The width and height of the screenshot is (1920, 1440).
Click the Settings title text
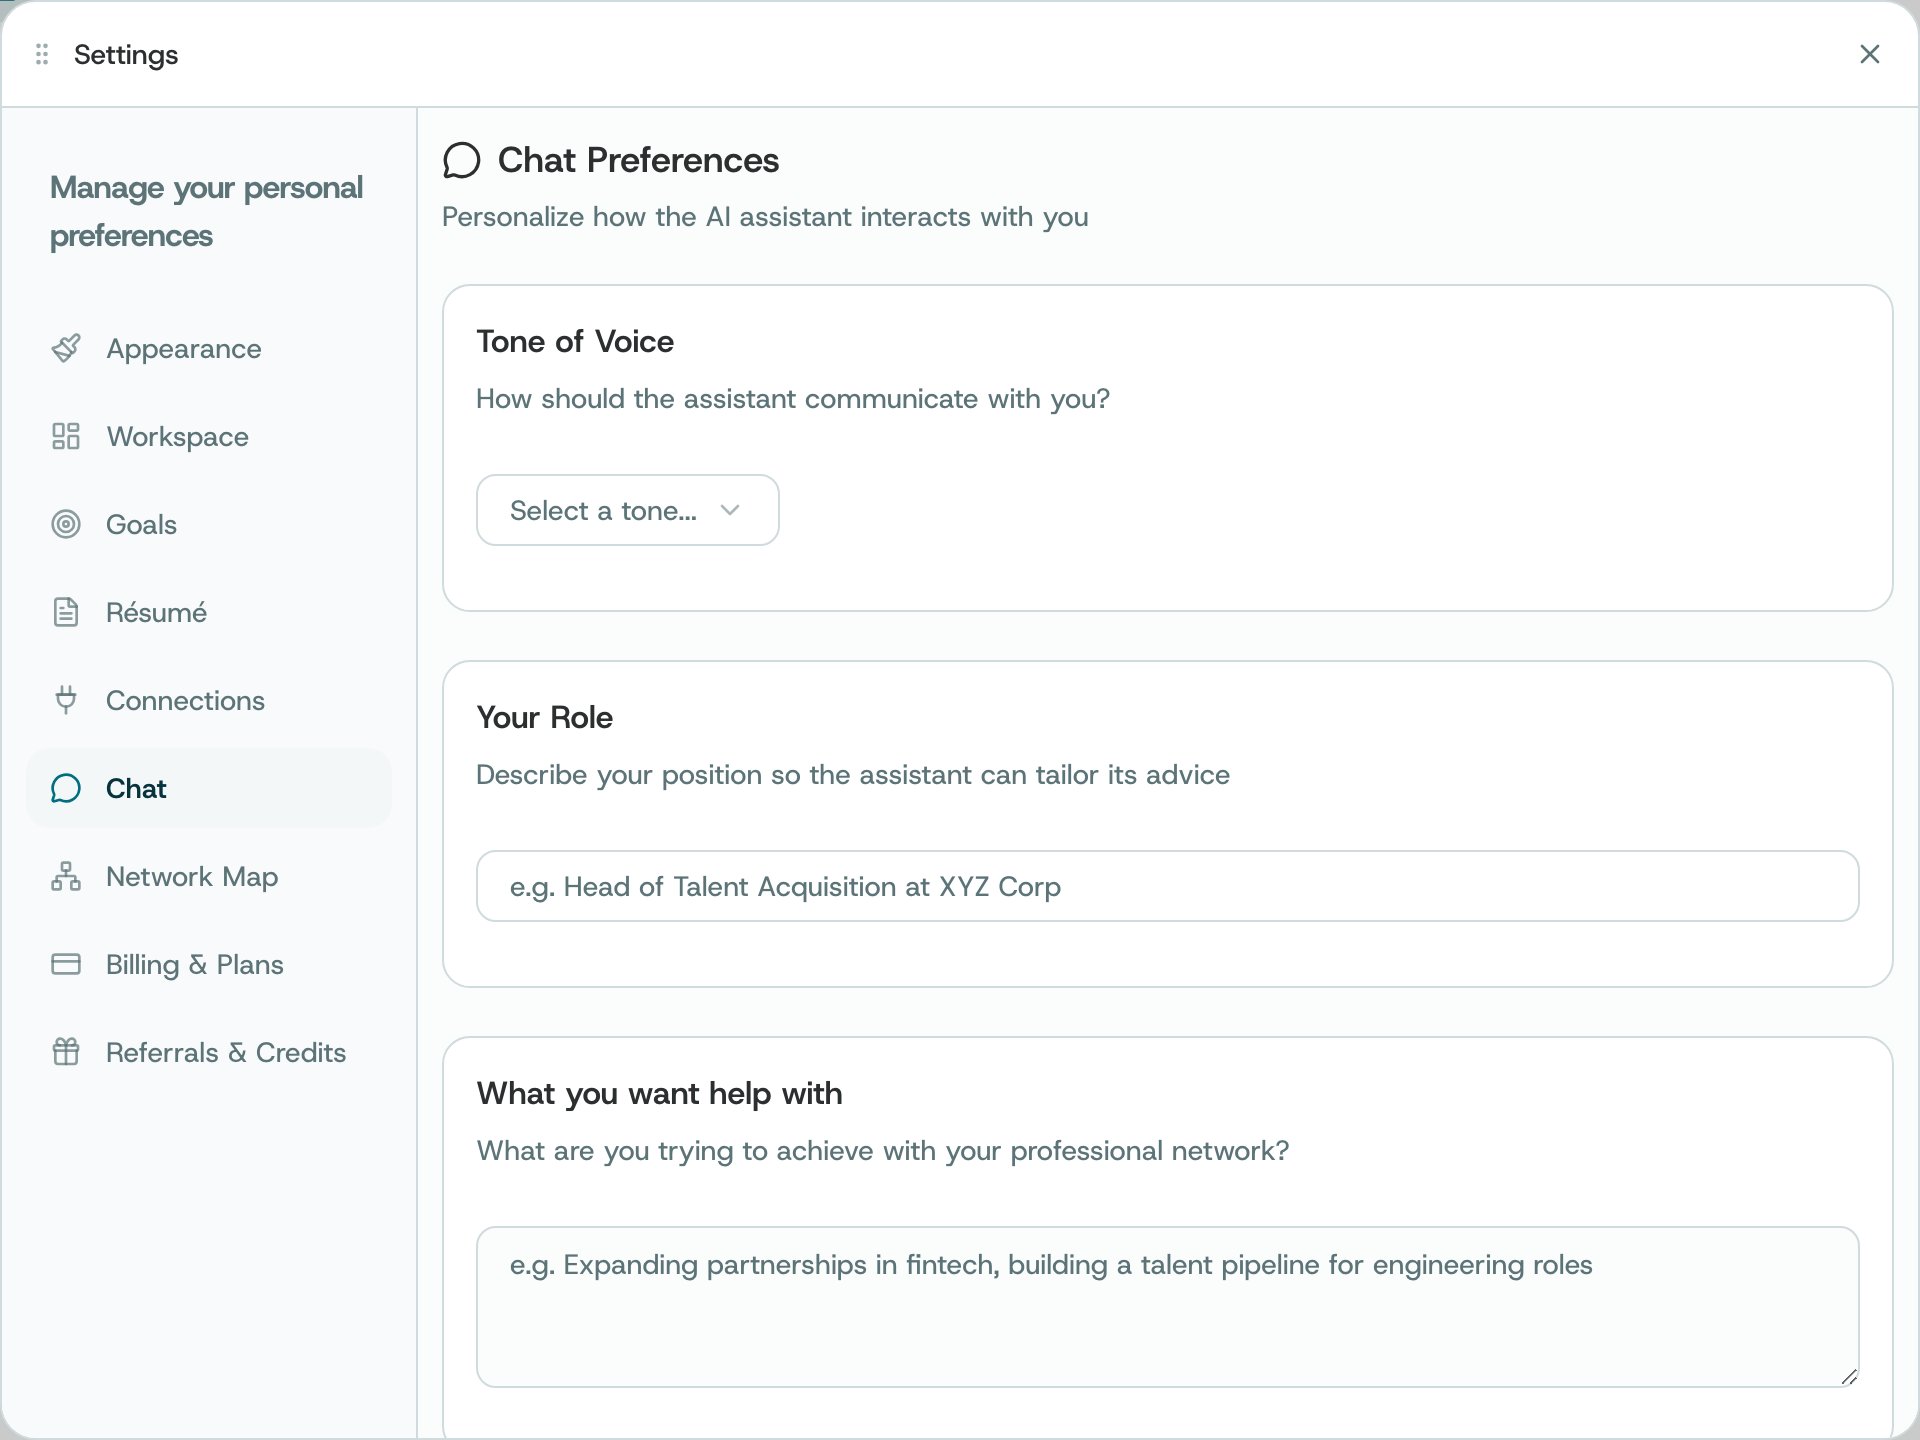[126, 55]
